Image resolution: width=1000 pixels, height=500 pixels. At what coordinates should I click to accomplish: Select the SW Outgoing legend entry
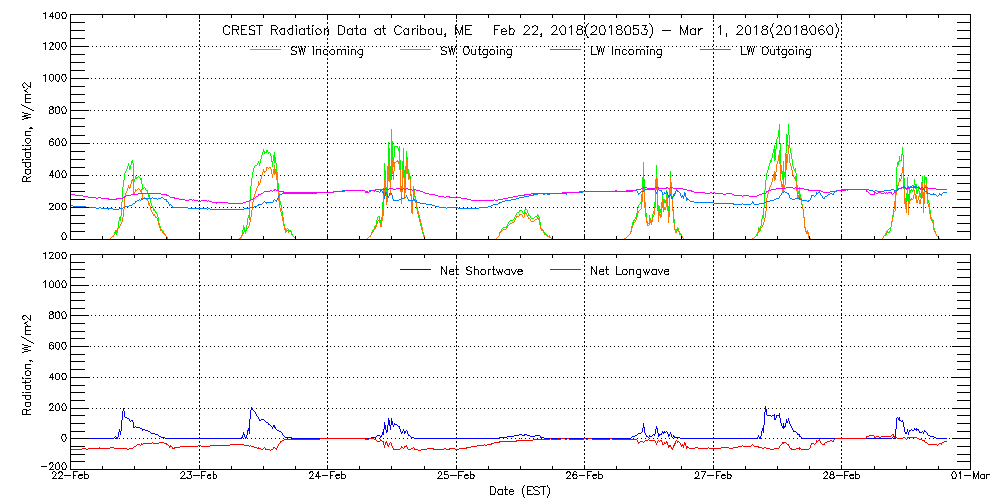pyautogui.click(x=476, y=52)
